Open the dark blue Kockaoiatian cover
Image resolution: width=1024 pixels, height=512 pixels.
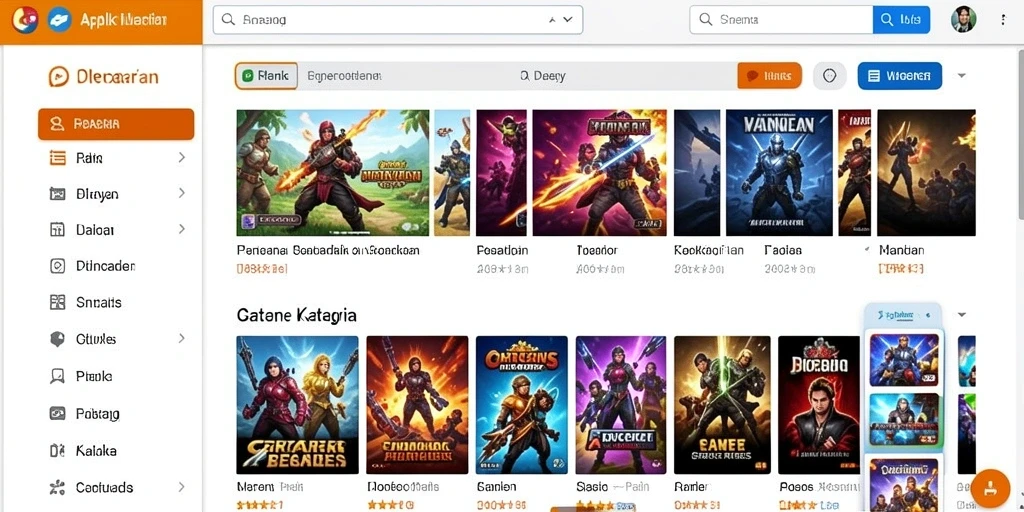click(x=697, y=172)
